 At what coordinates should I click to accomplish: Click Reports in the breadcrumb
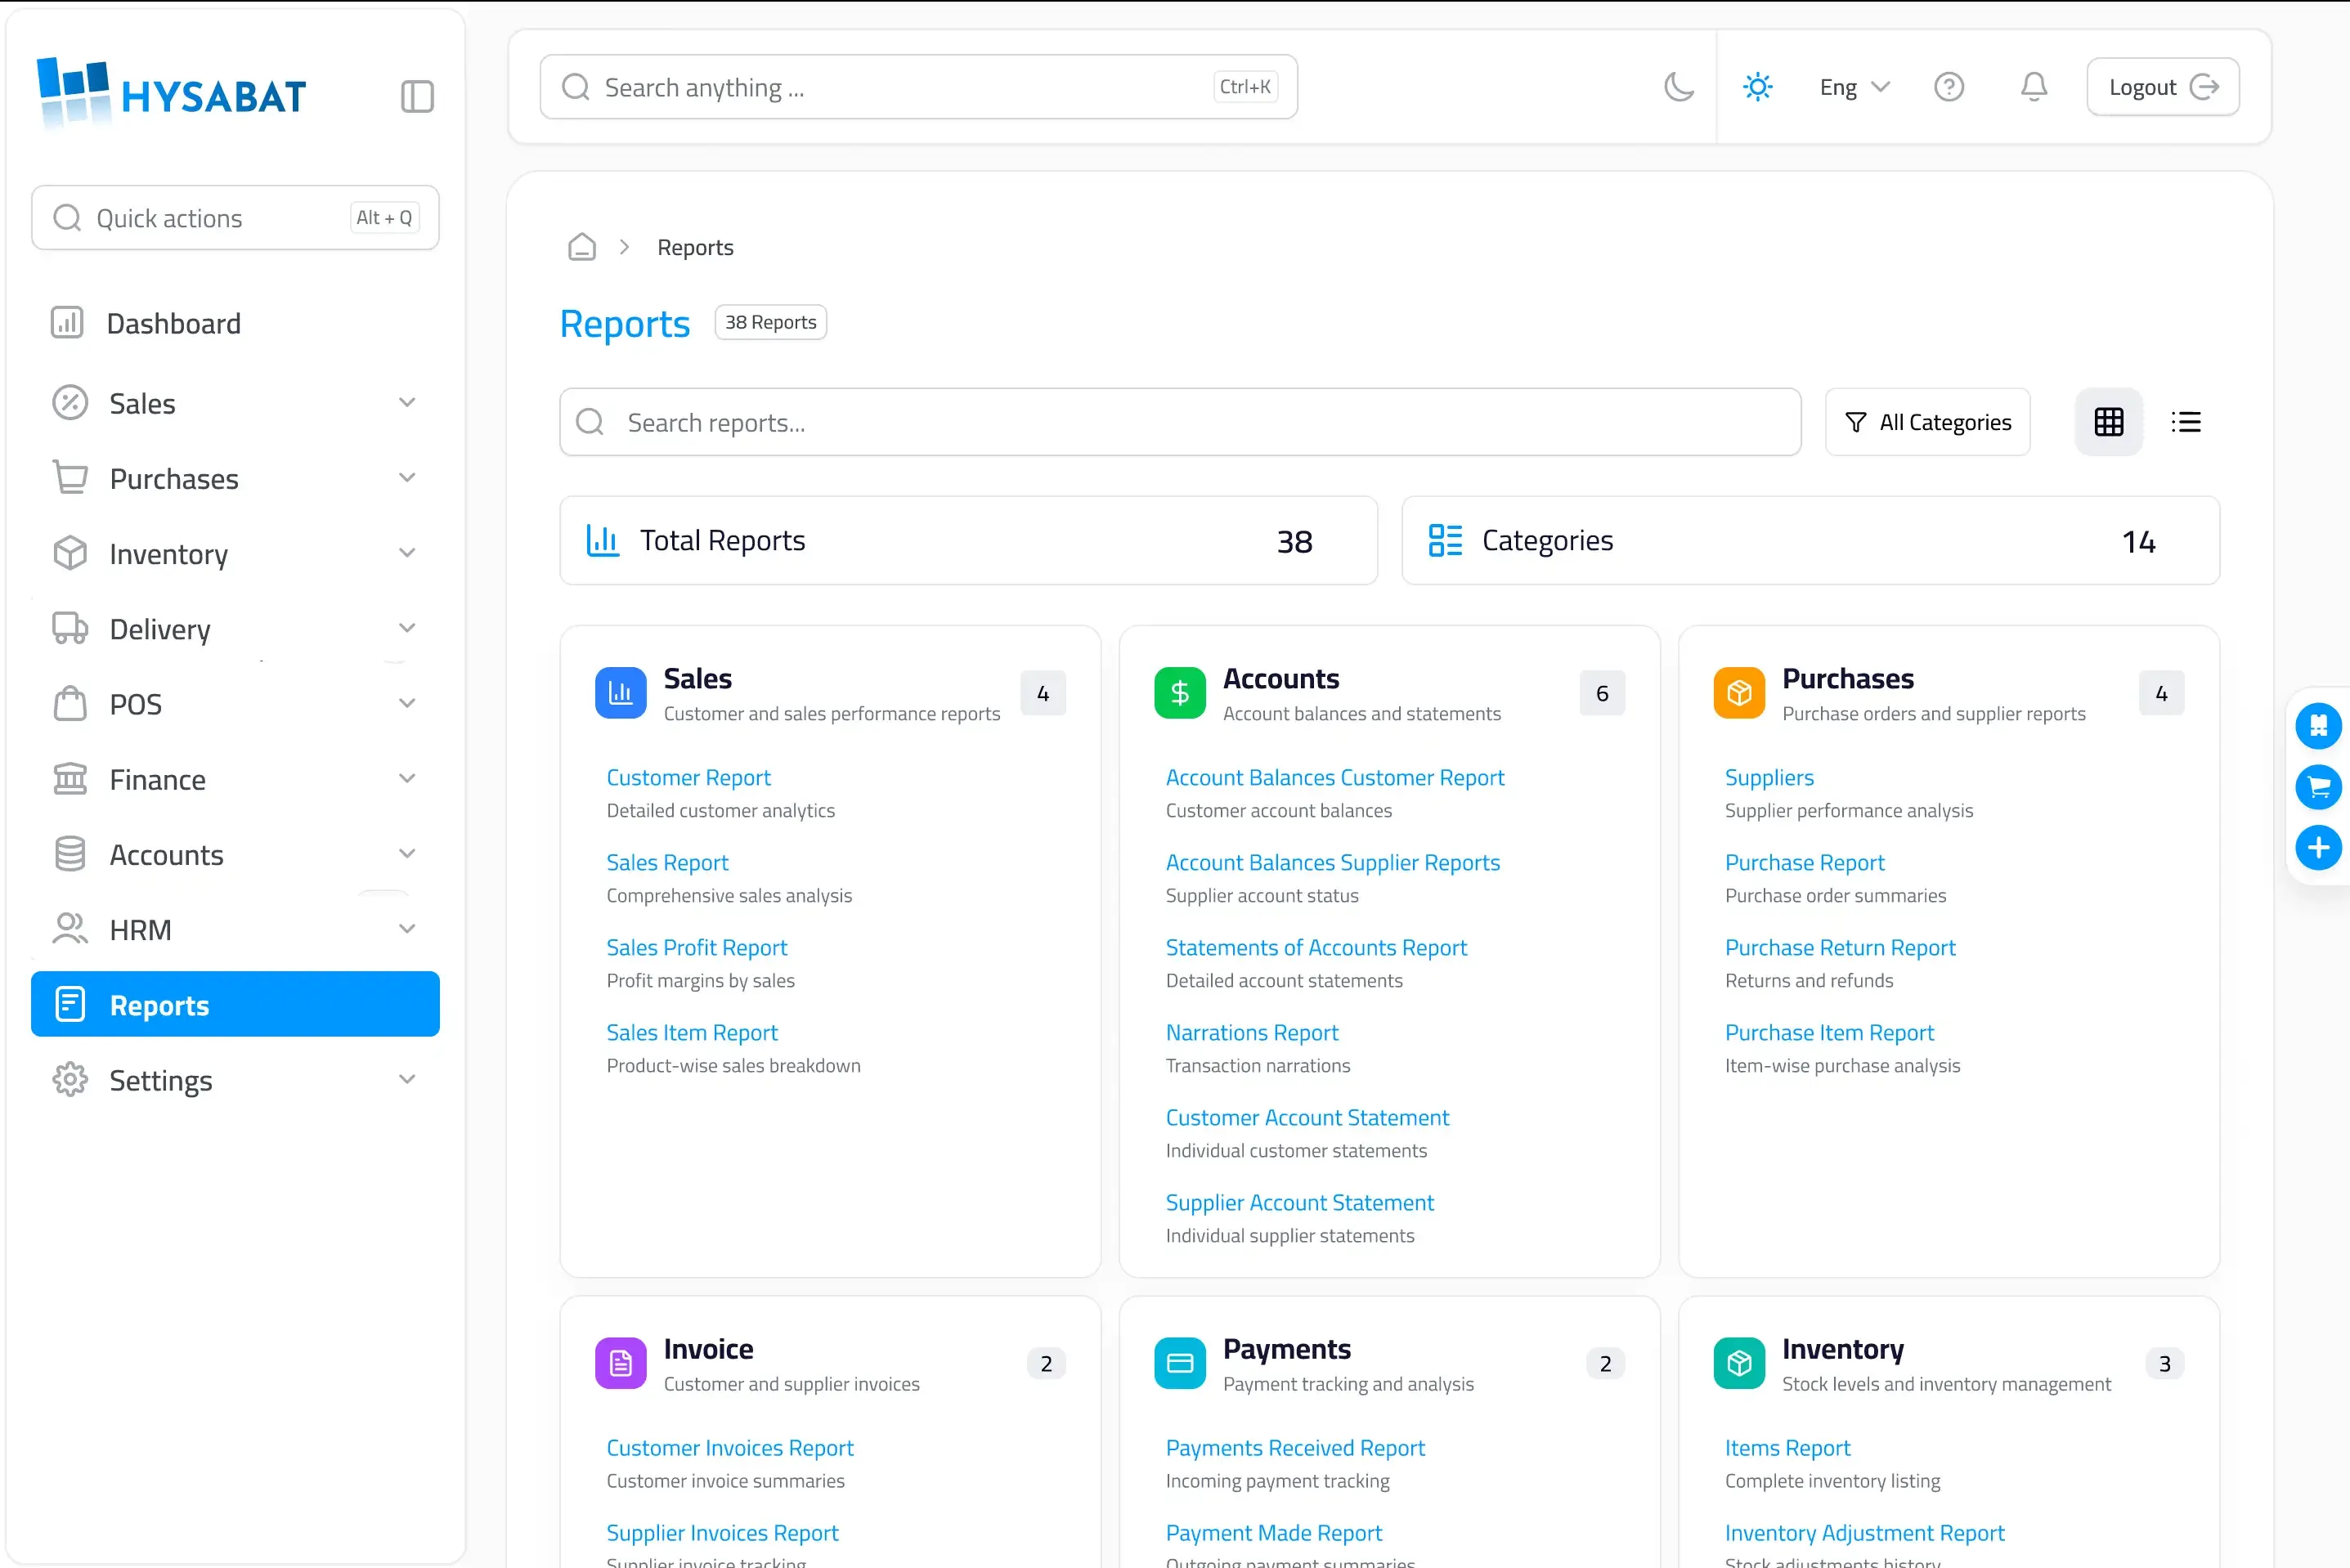[x=695, y=247]
